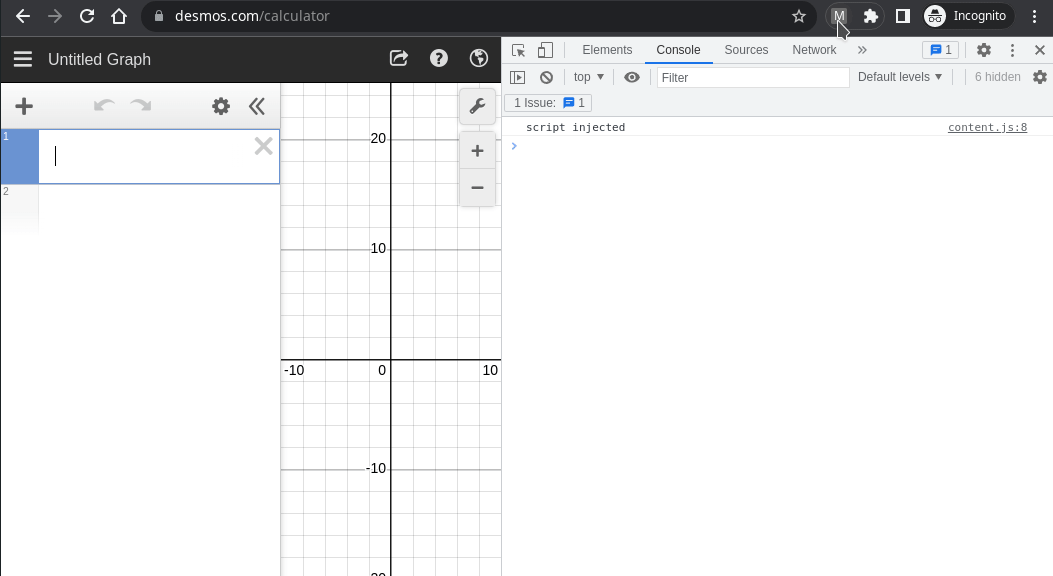Open graph settings wrench
1053x576 pixels.
[477, 106]
